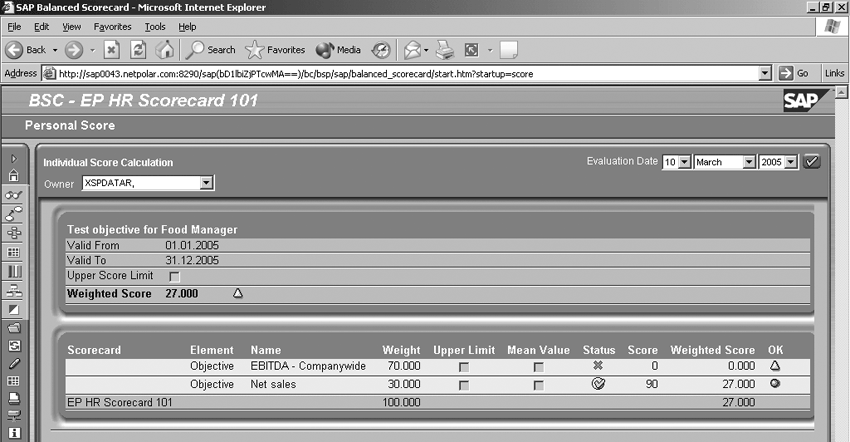850x442 pixels.
Task: Click the network connection icon in sidebar
Action: pos(14,415)
